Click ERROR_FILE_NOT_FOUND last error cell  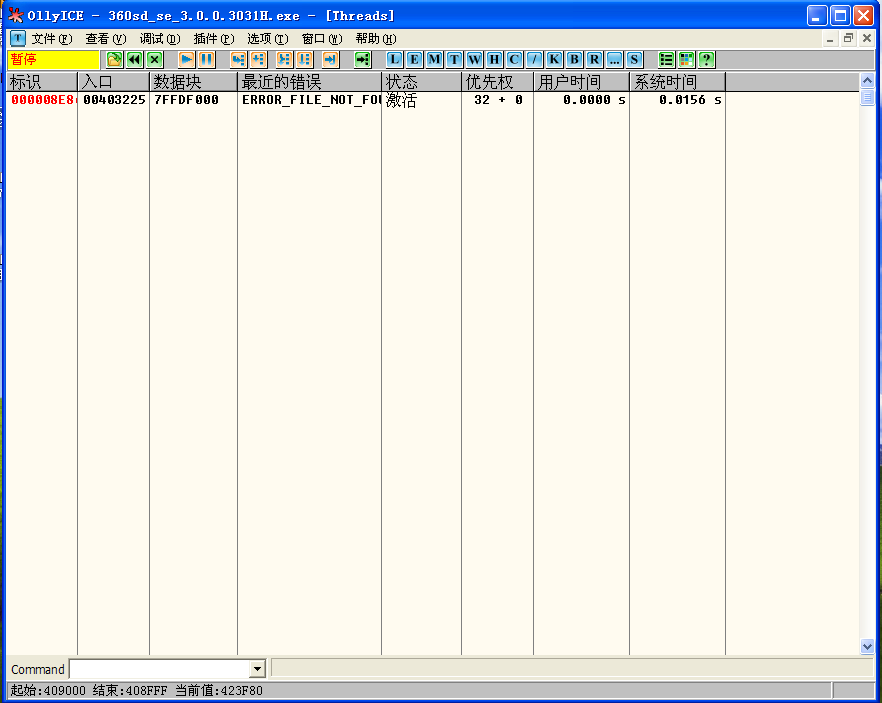pyautogui.click(x=311, y=100)
